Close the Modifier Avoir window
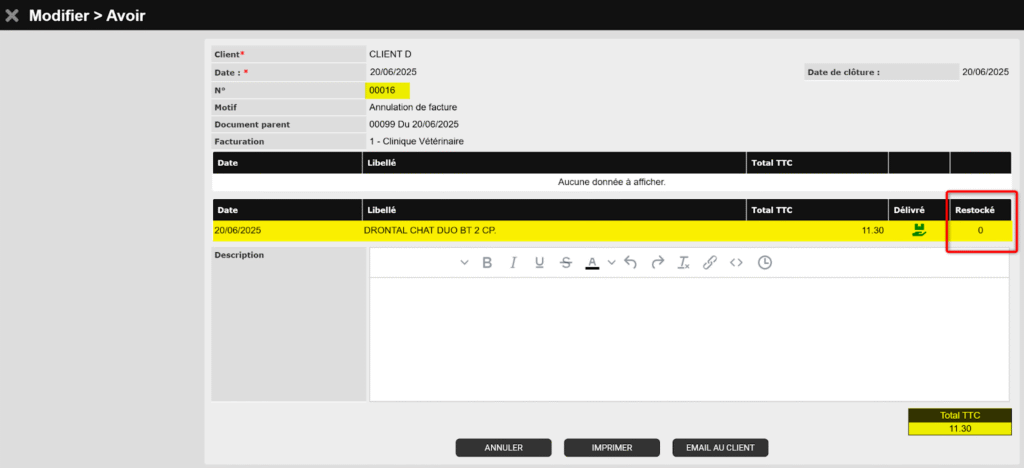The image size is (1024, 468). pyautogui.click(x=12, y=15)
